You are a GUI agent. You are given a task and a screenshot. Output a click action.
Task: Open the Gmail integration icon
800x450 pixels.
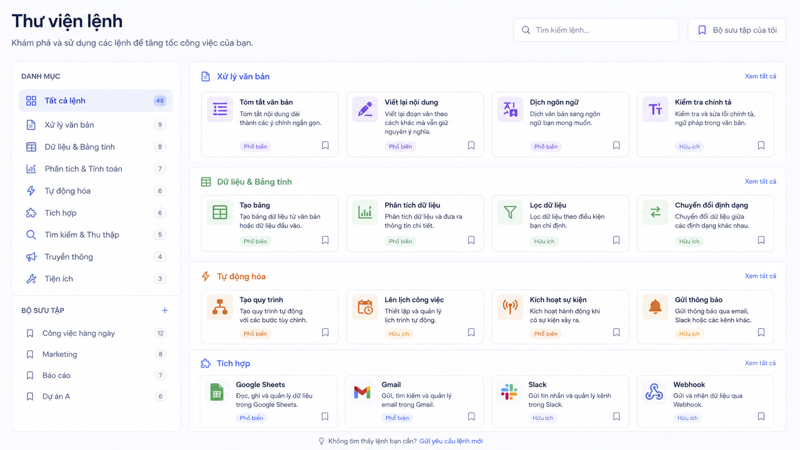point(362,392)
